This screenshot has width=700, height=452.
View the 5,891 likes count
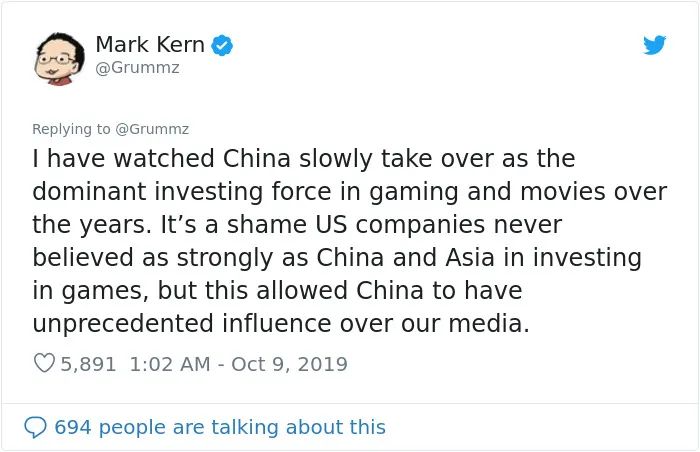pos(88,364)
